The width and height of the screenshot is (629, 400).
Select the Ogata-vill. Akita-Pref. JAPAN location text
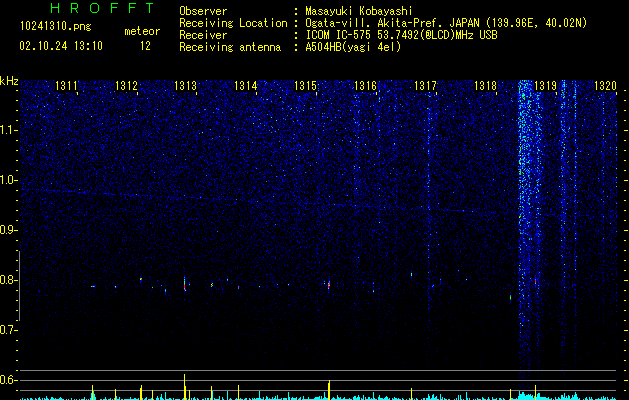point(446,23)
